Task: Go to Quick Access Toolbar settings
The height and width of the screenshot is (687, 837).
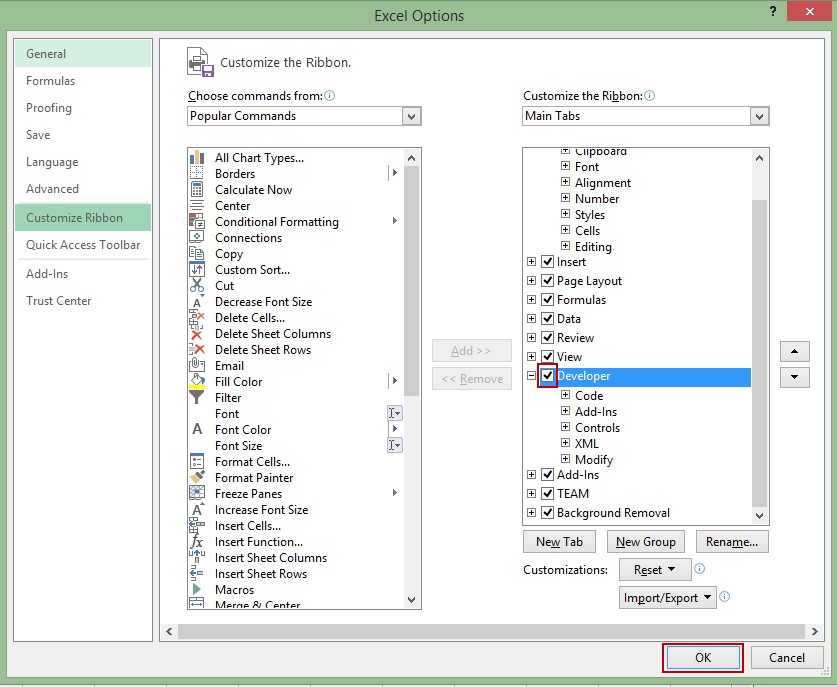Action: tap(83, 244)
